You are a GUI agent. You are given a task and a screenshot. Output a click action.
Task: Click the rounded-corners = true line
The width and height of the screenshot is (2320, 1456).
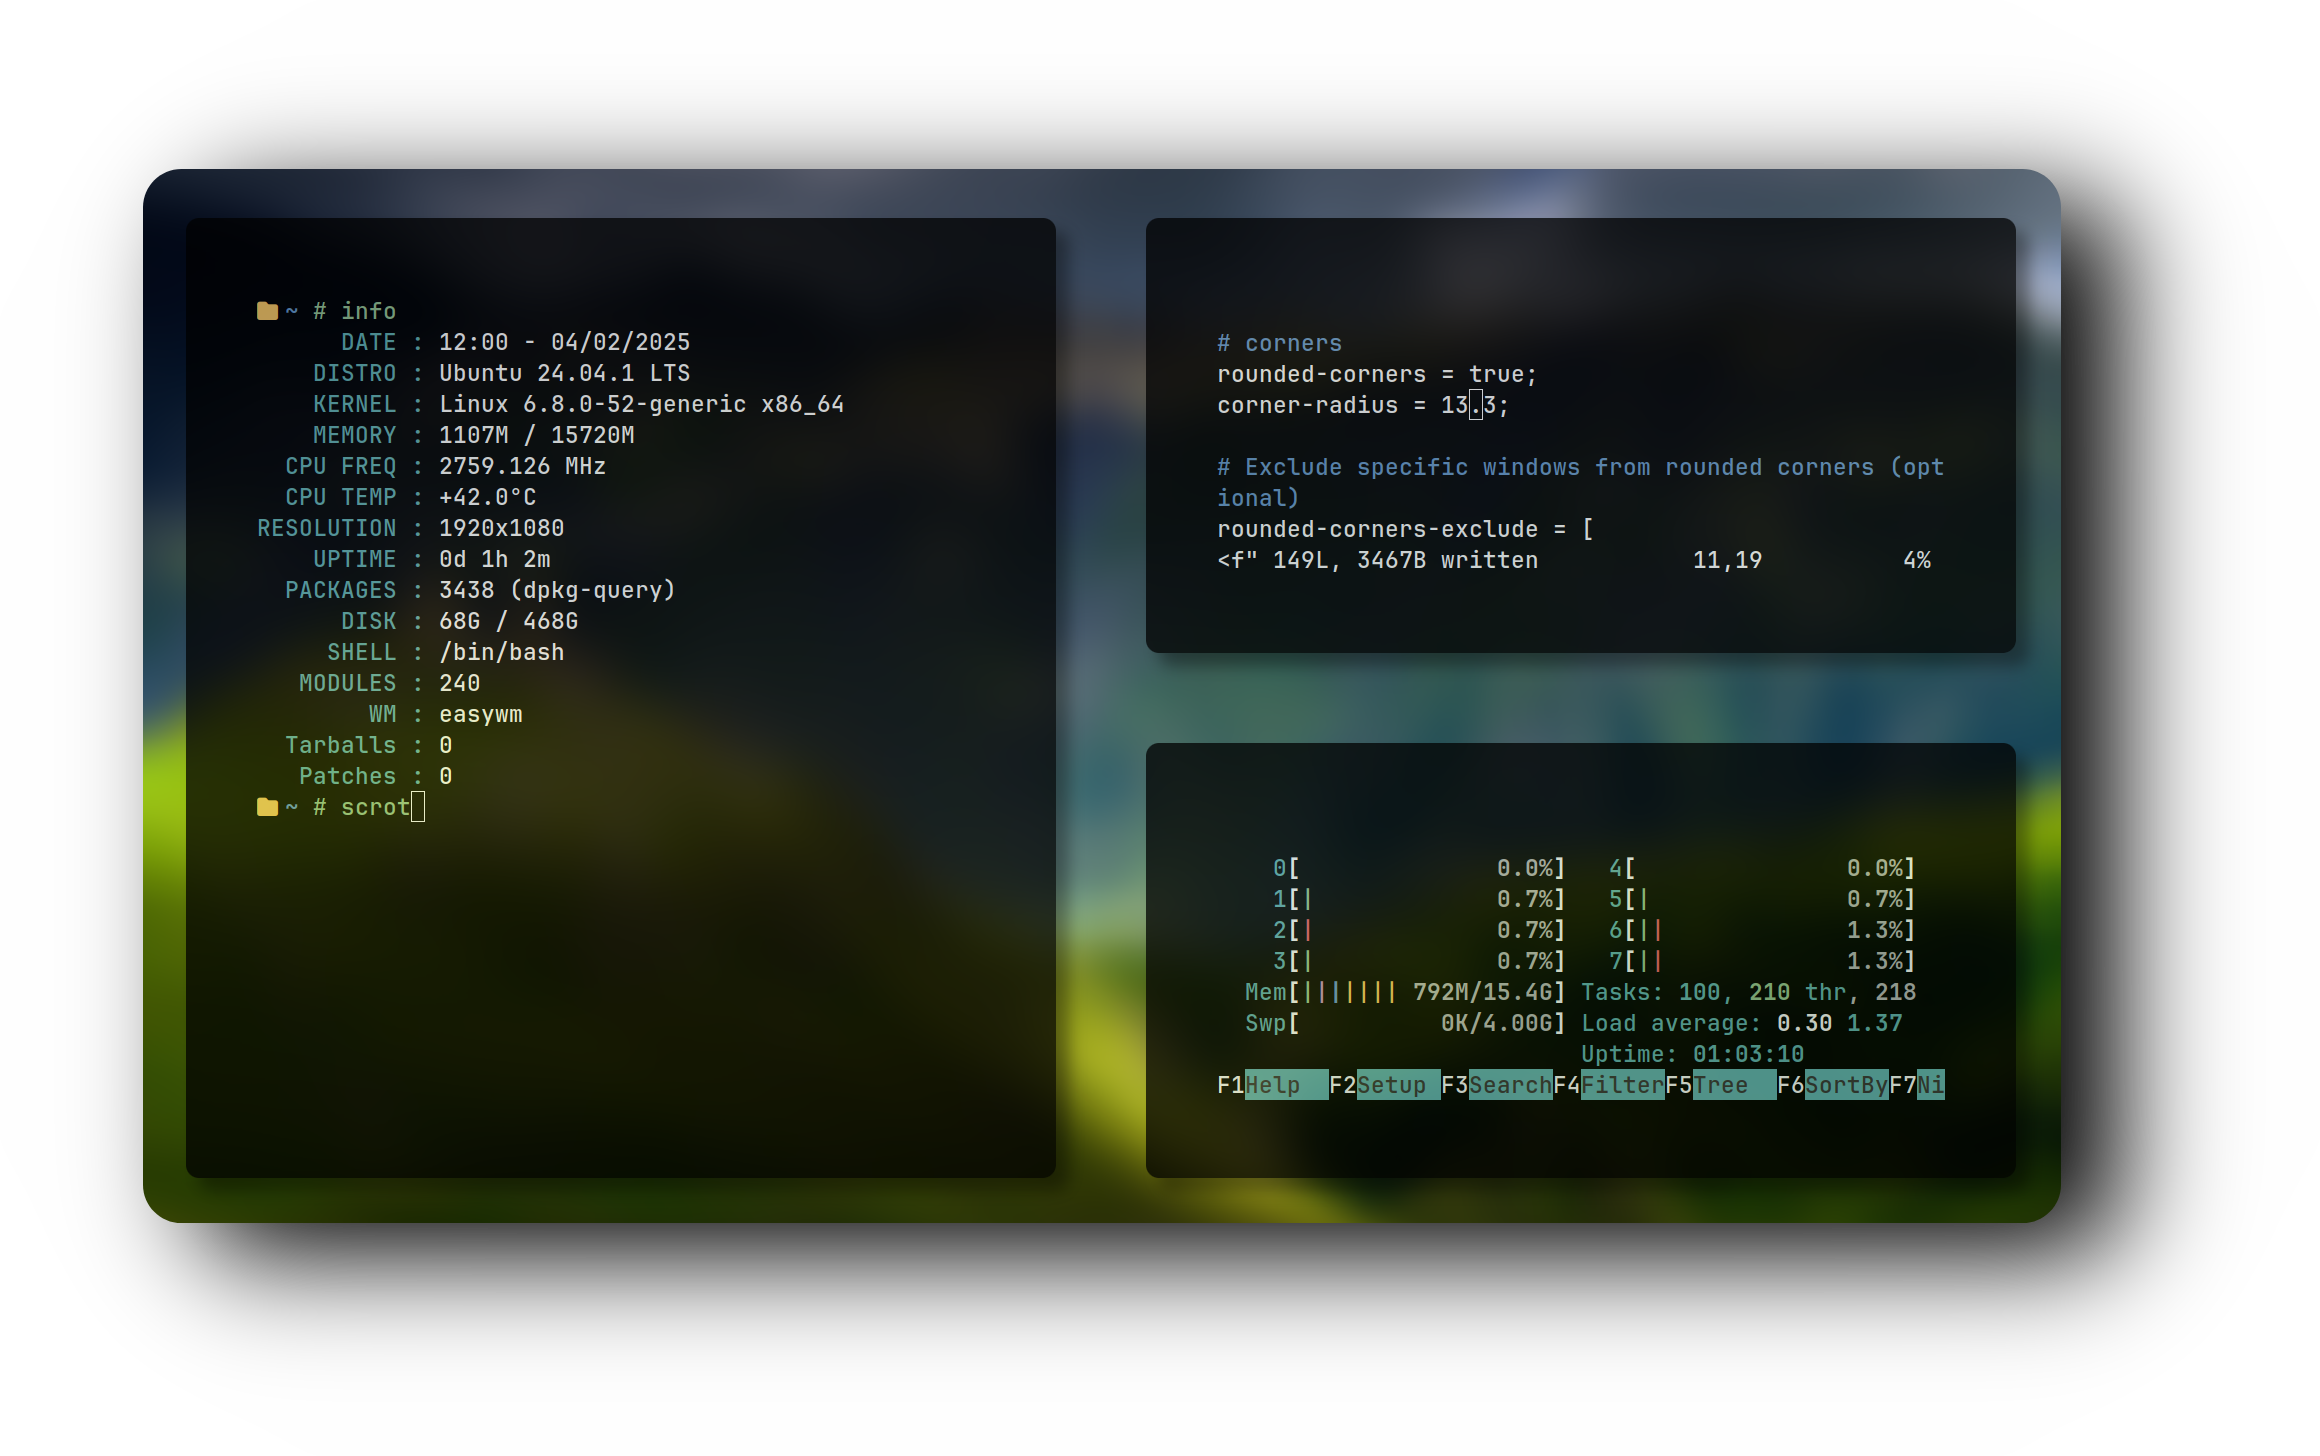point(1376,374)
